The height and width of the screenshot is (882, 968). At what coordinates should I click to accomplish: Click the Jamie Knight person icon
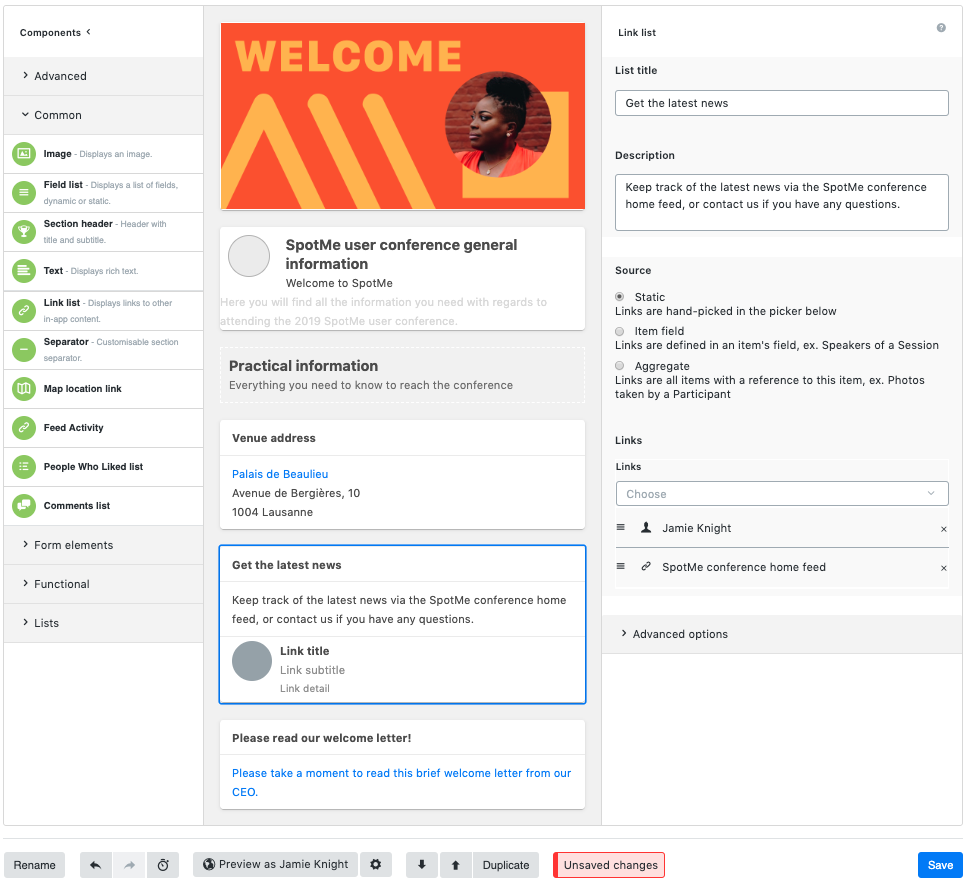[646, 527]
